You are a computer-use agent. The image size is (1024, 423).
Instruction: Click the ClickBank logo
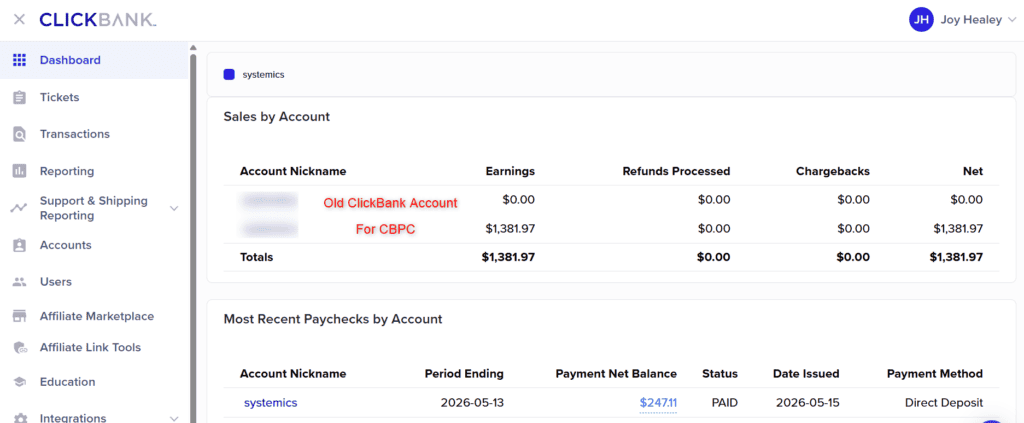coord(98,20)
